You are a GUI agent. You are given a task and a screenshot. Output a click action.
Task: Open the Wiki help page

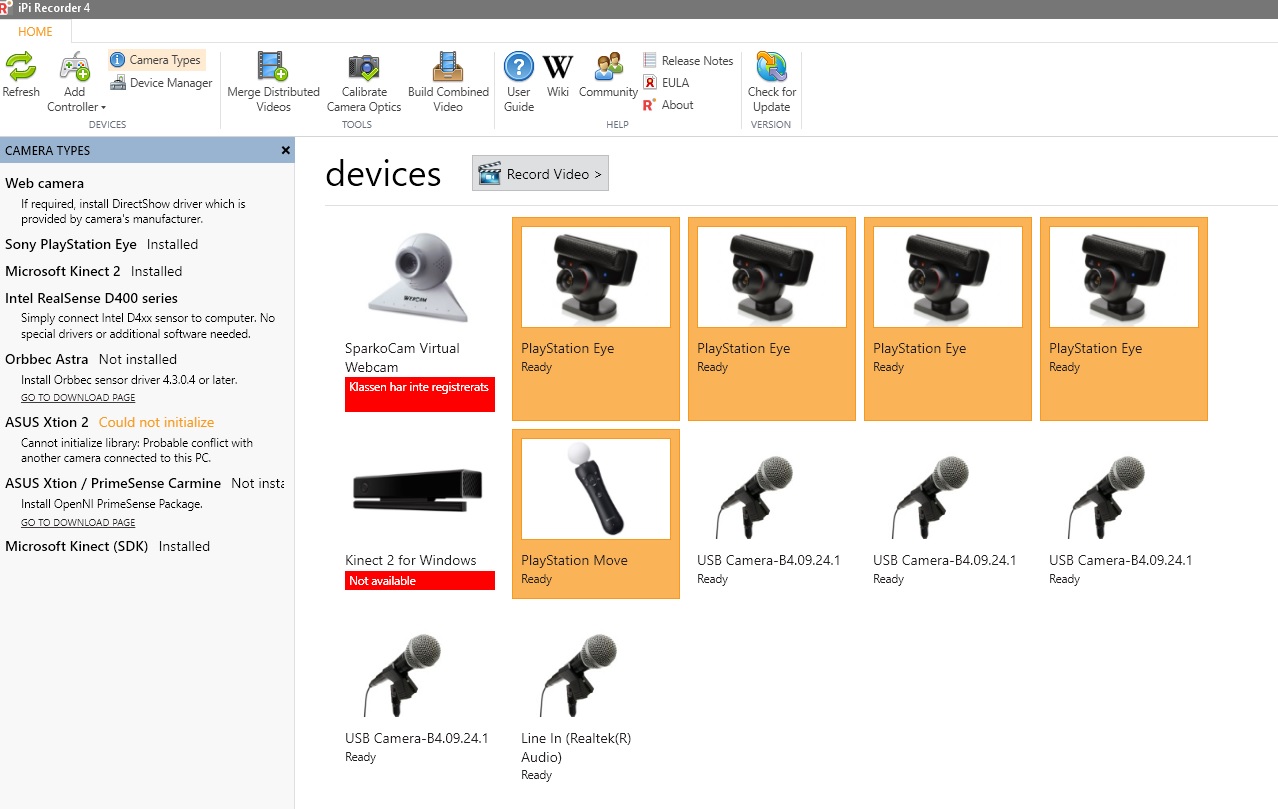(558, 76)
